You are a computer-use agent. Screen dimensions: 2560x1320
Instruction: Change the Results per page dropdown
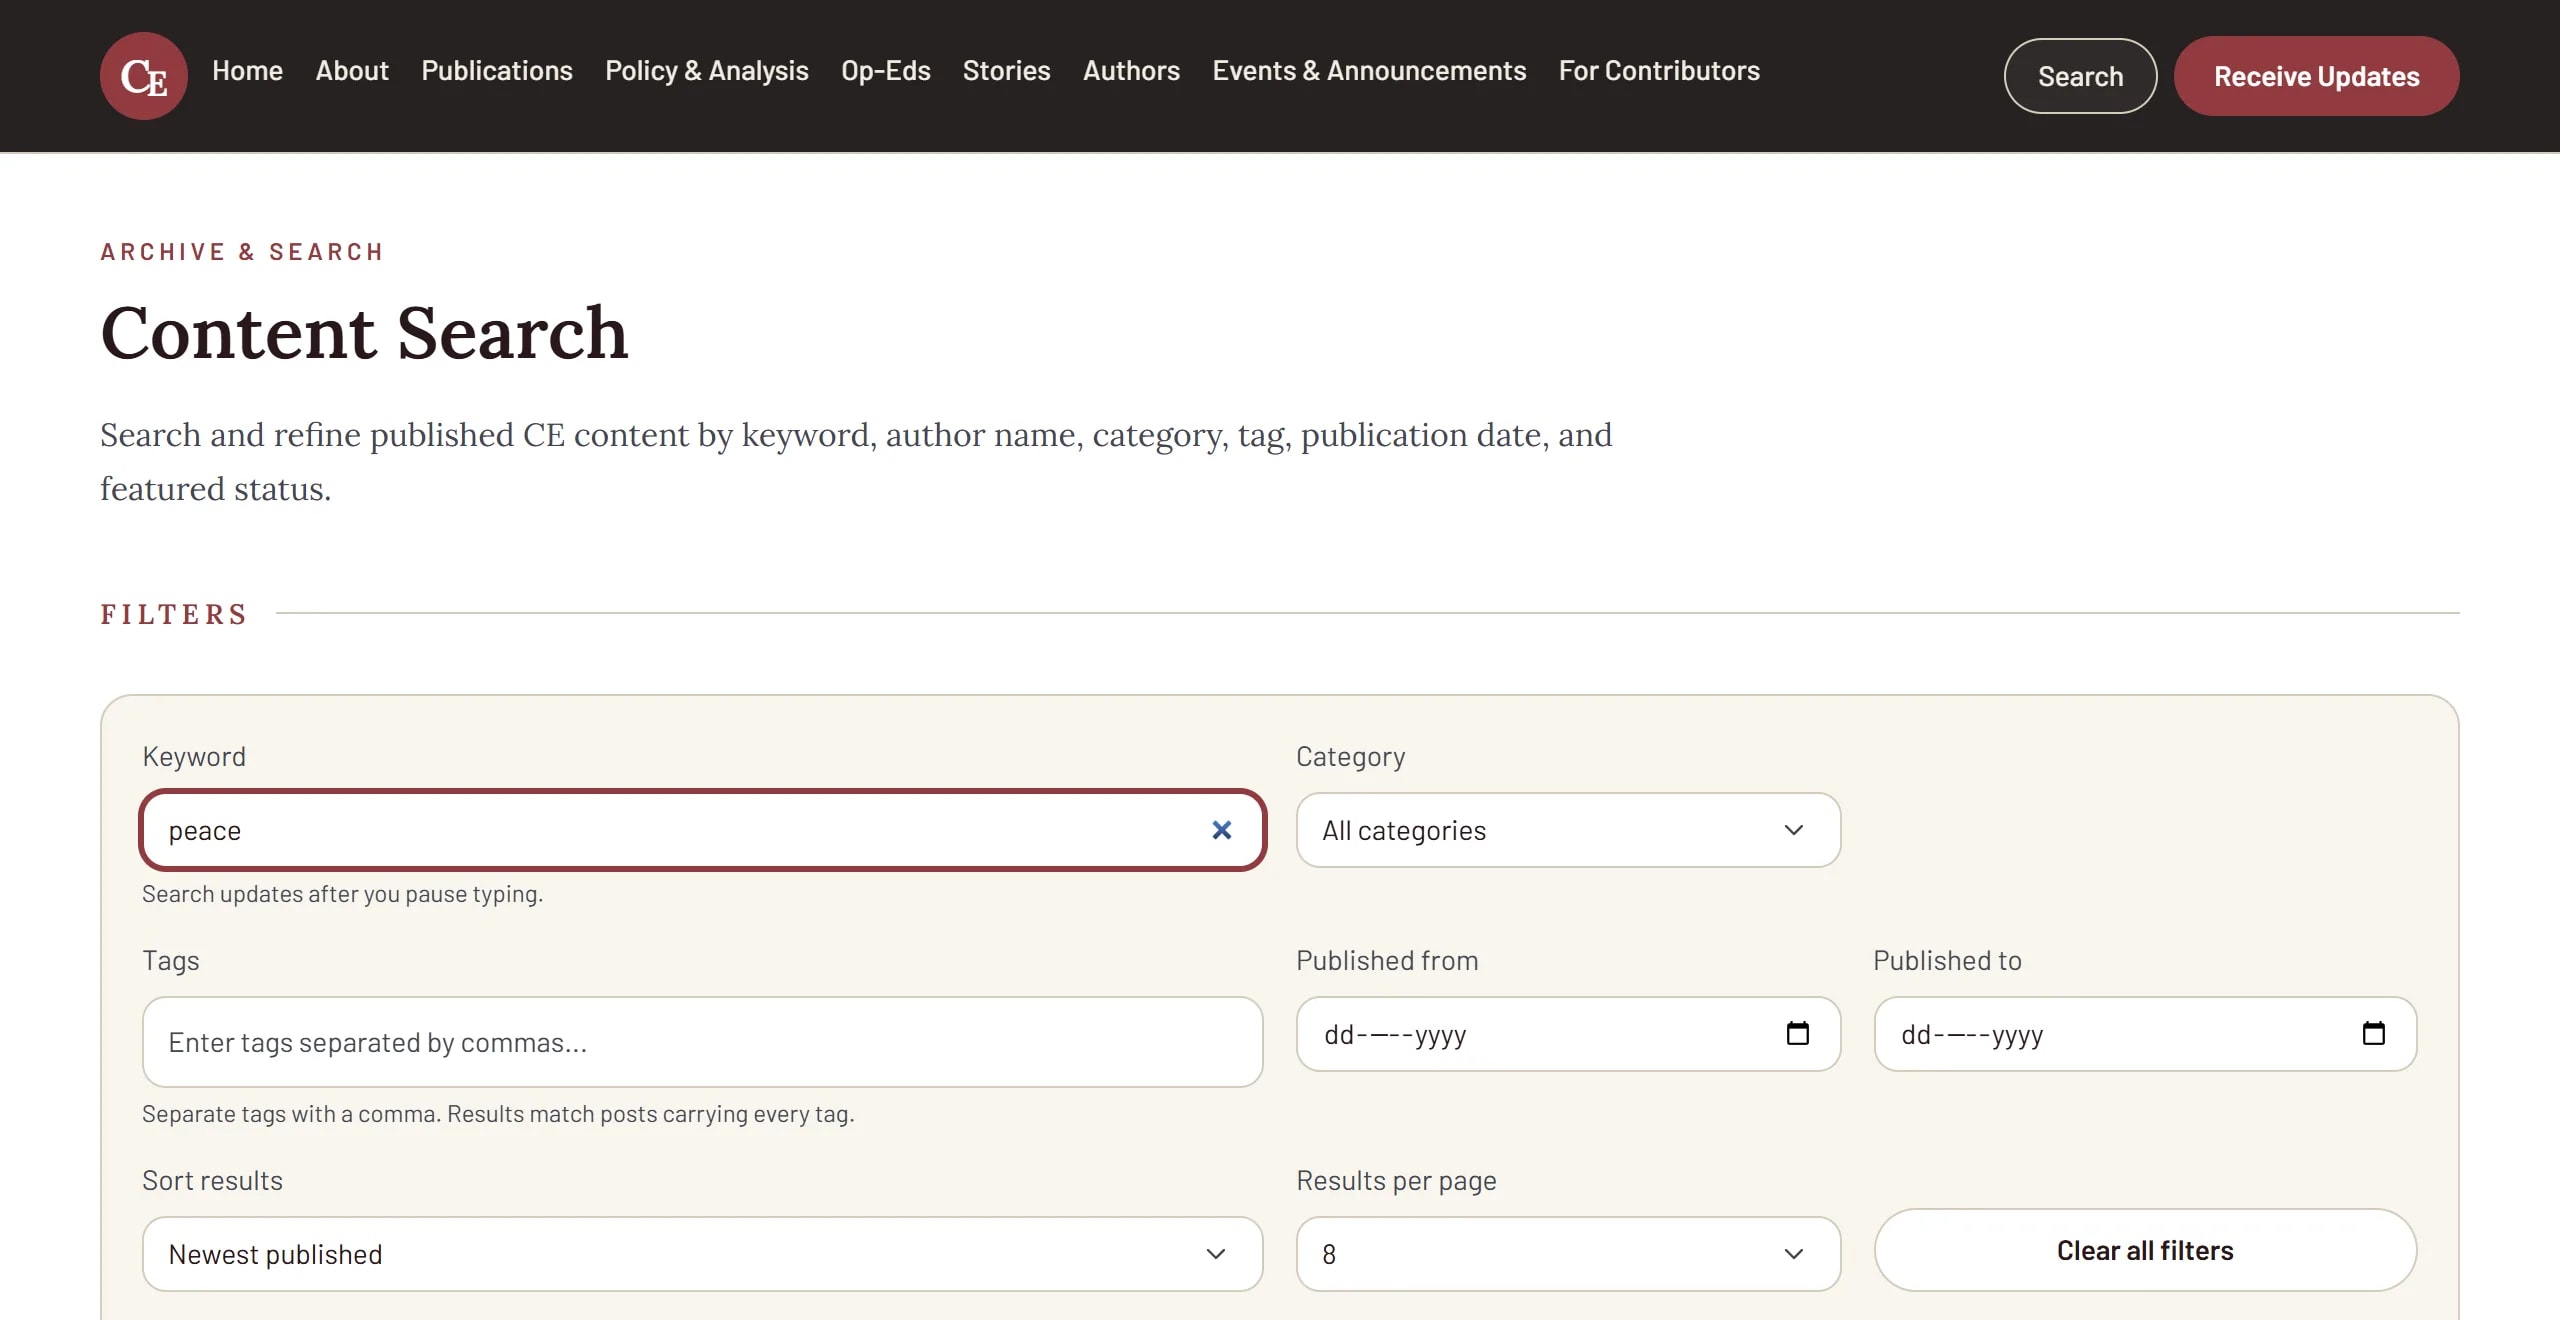[x=1568, y=1254]
